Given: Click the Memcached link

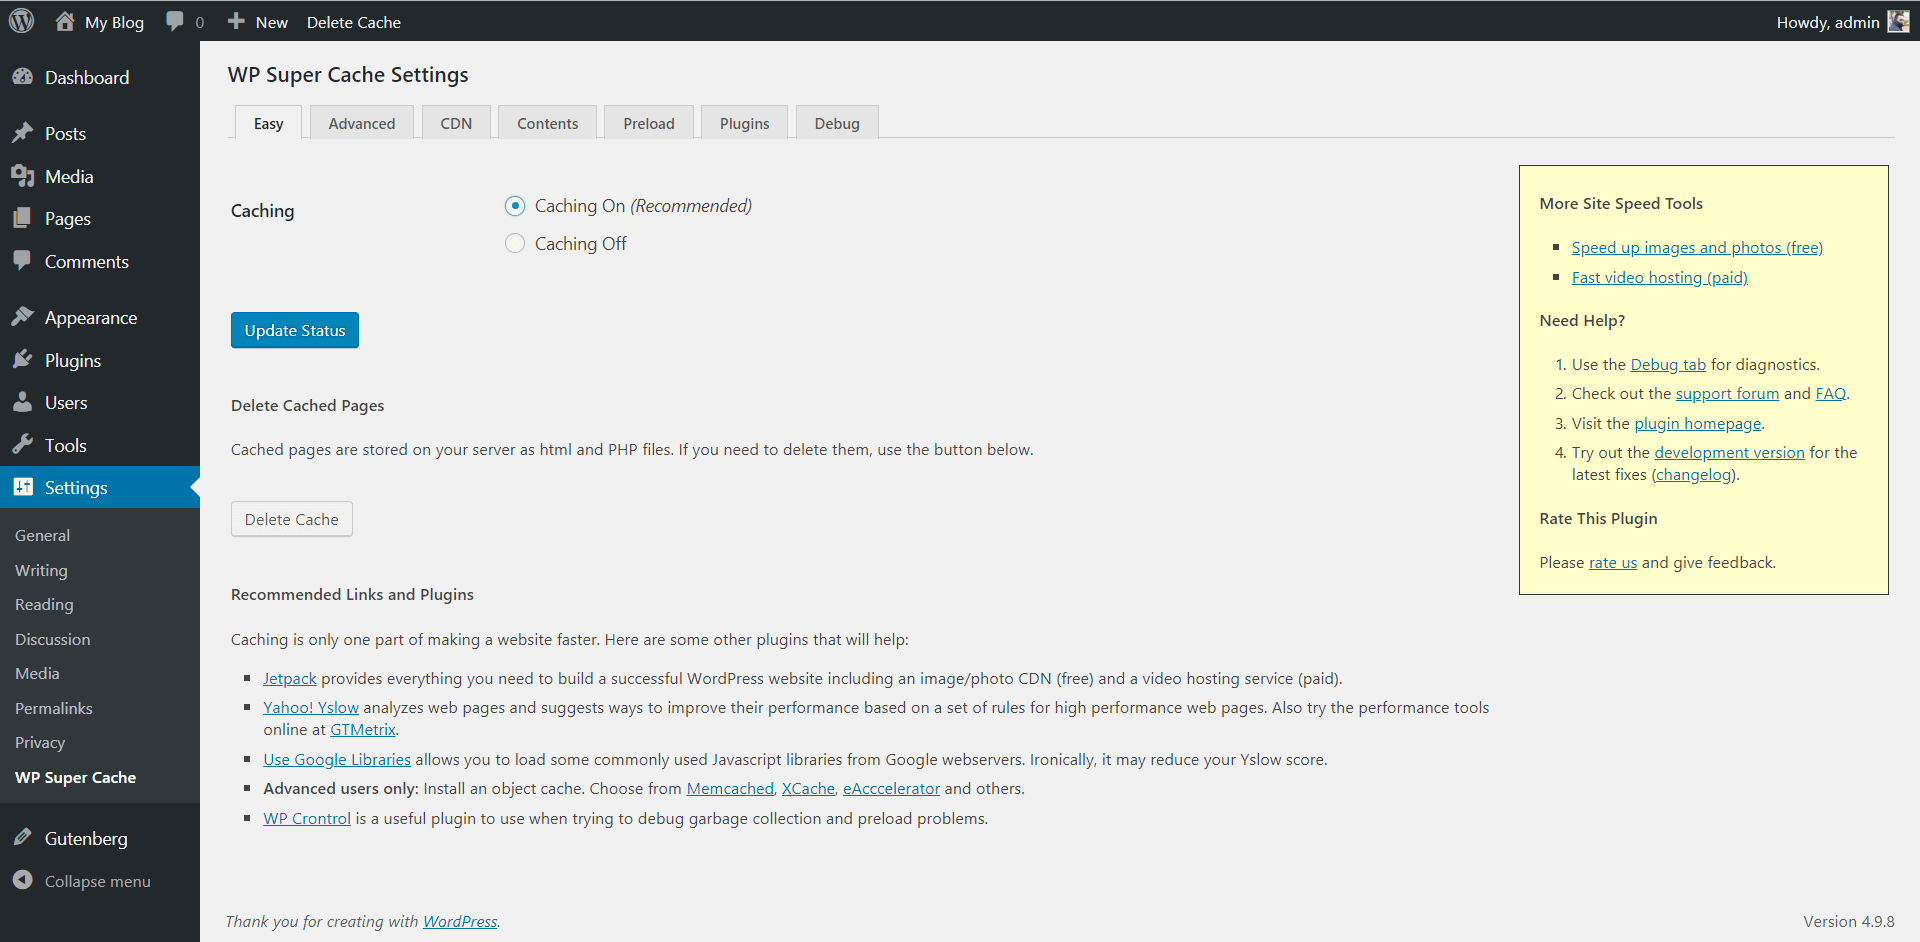Looking at the screenshot, I should 730,788.
